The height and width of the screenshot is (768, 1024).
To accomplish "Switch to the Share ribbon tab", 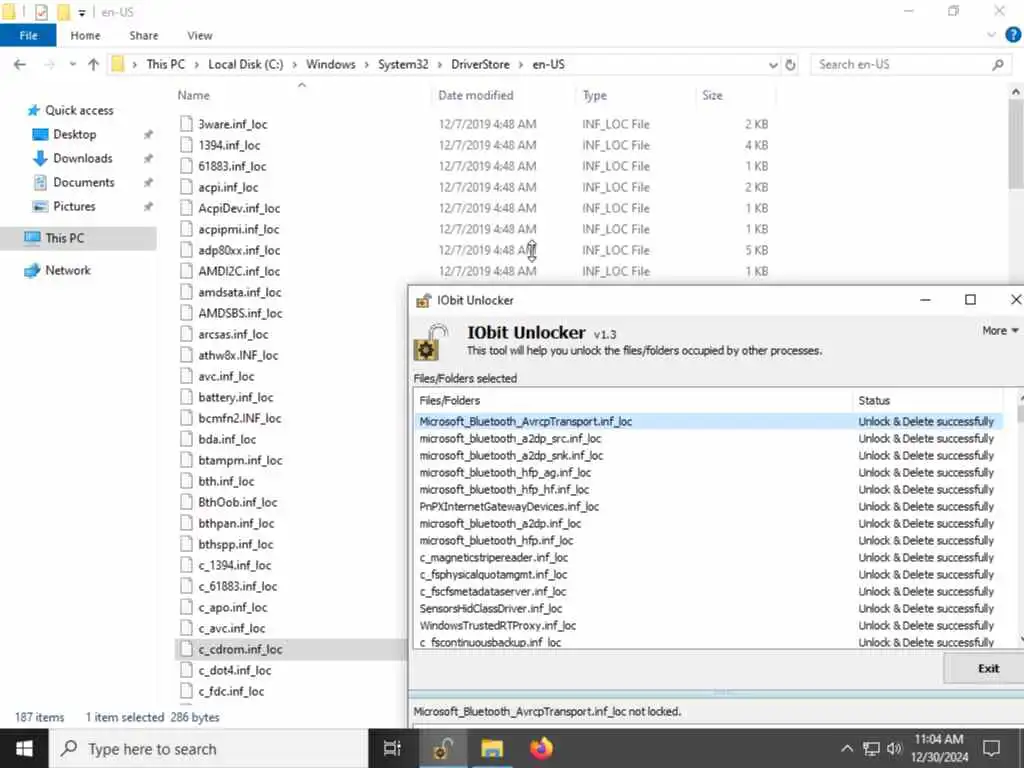I will click(x=144, y=35).
